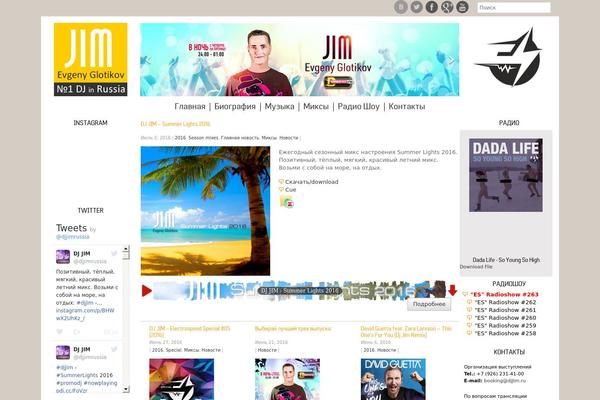Open the DJ JIM – Electrospeed Special post title

pos(190,331)
